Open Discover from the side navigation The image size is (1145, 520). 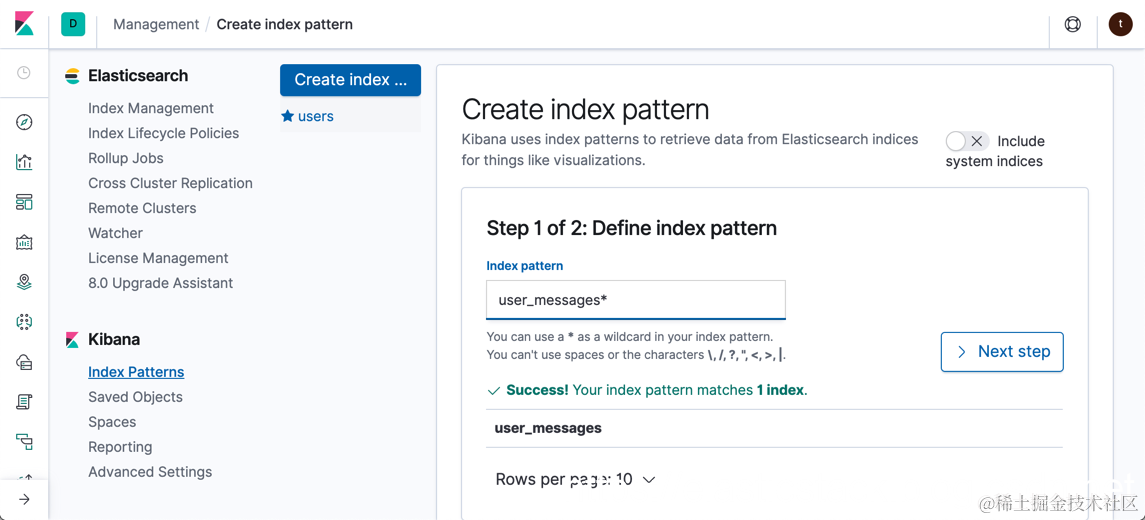24,122
